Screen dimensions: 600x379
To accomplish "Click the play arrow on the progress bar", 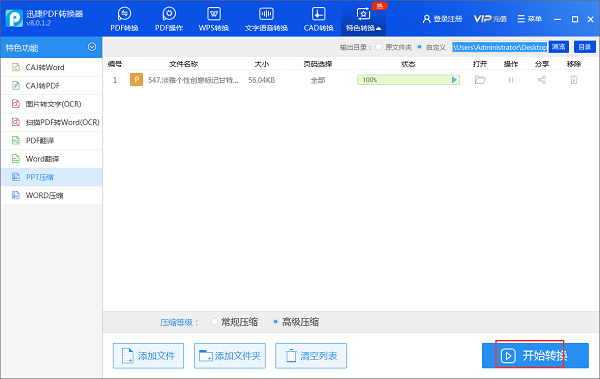I will point(454,80).
